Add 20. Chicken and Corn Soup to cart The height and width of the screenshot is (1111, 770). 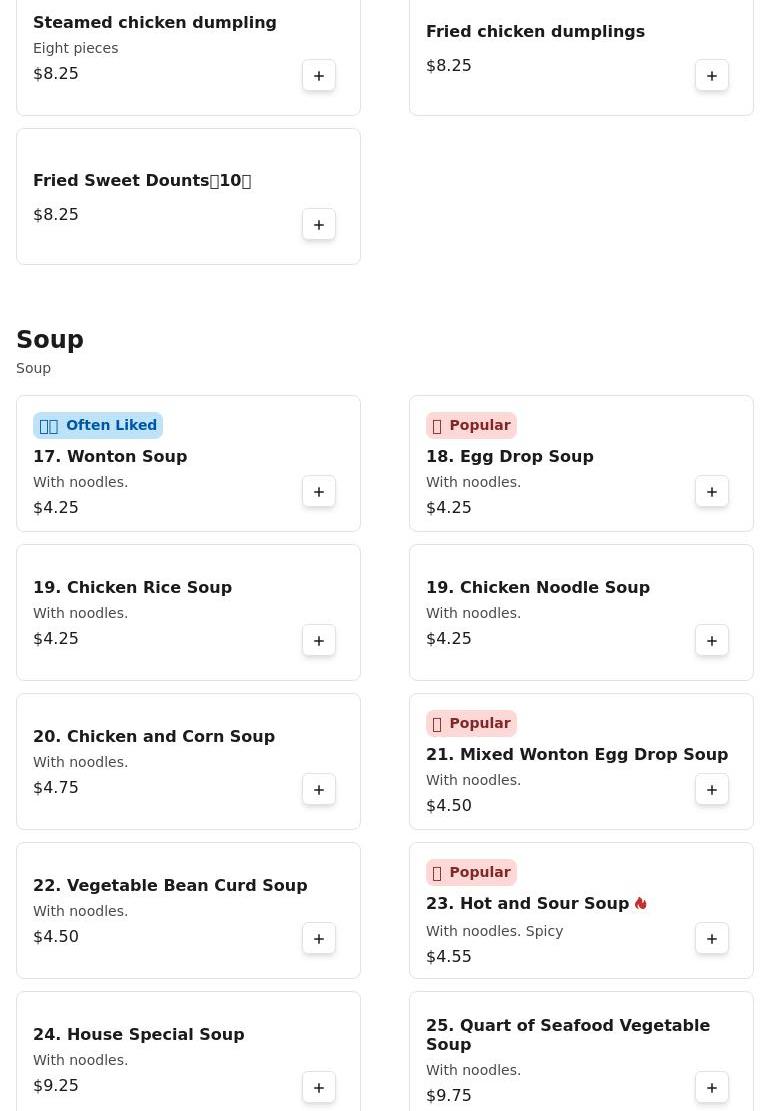(319, 789)
